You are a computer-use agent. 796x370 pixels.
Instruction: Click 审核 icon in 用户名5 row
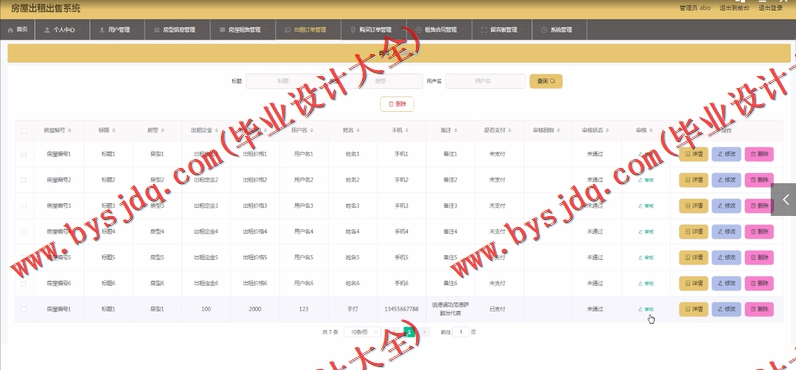[646, 257]
